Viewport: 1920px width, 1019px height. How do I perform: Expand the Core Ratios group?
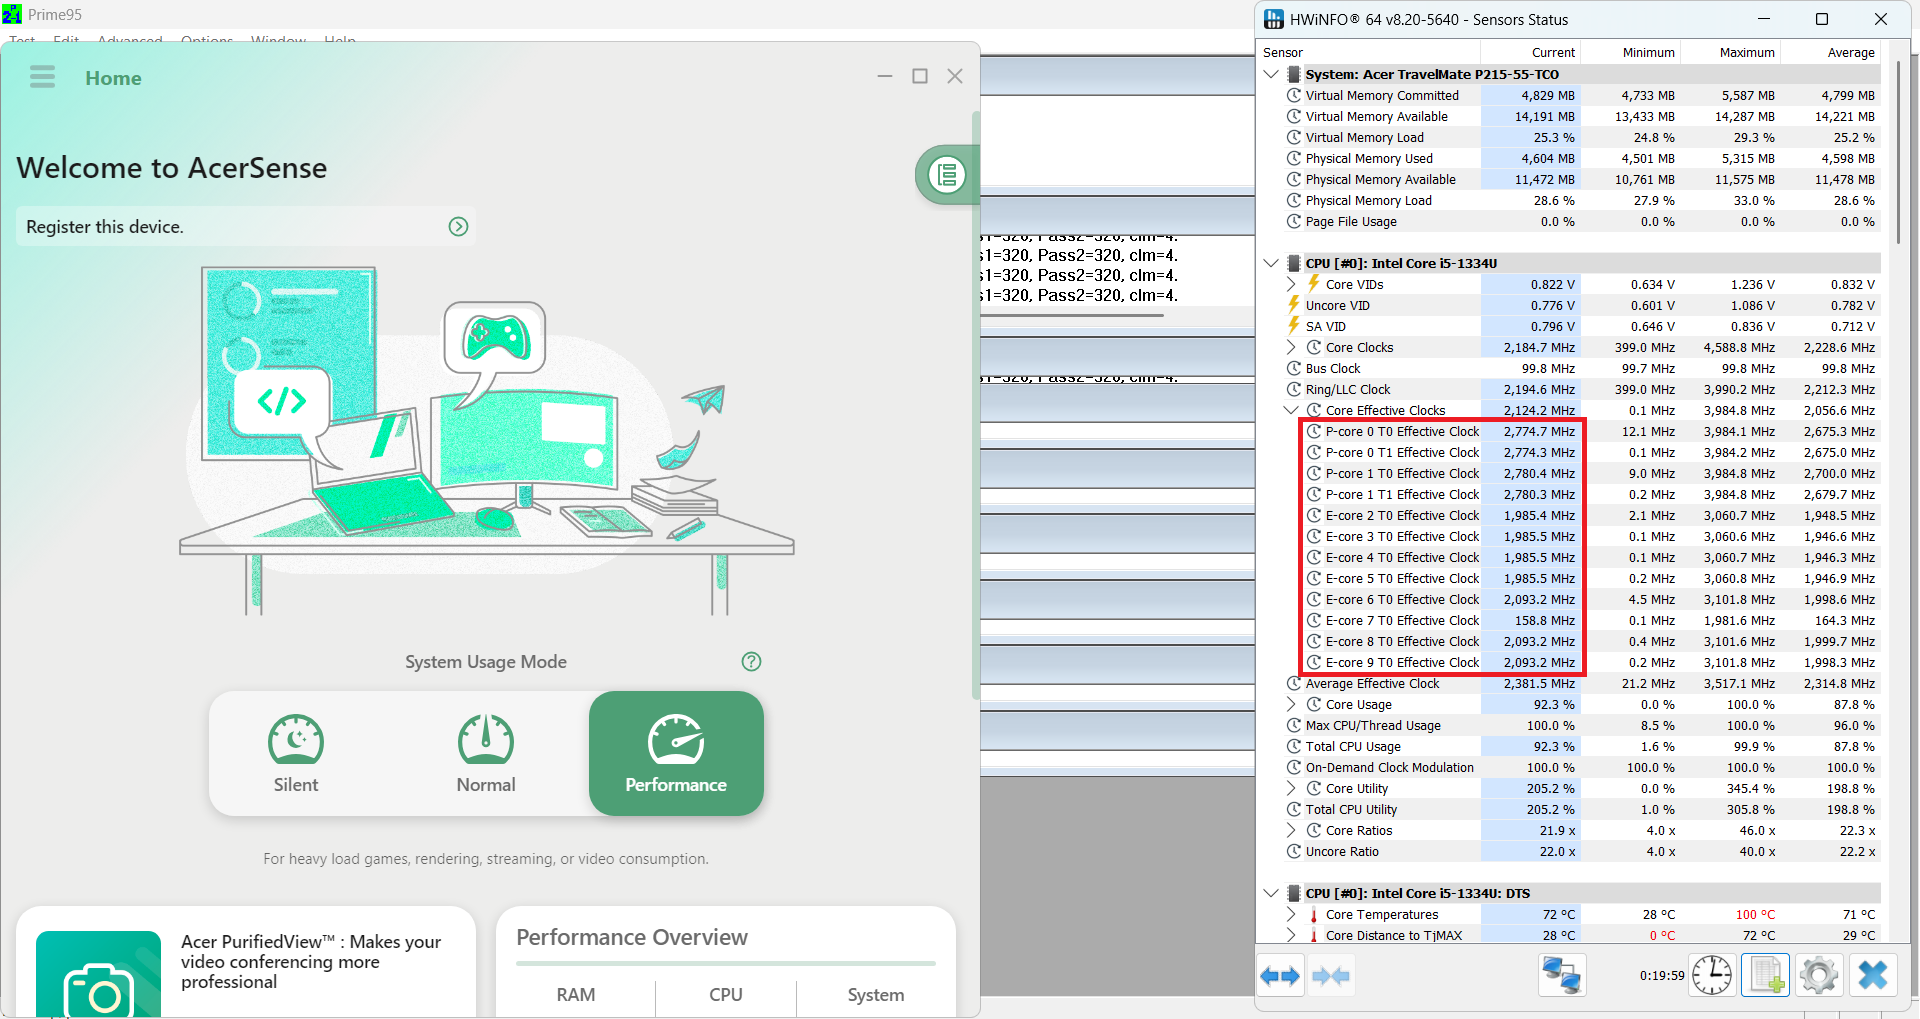(1291, 830)
